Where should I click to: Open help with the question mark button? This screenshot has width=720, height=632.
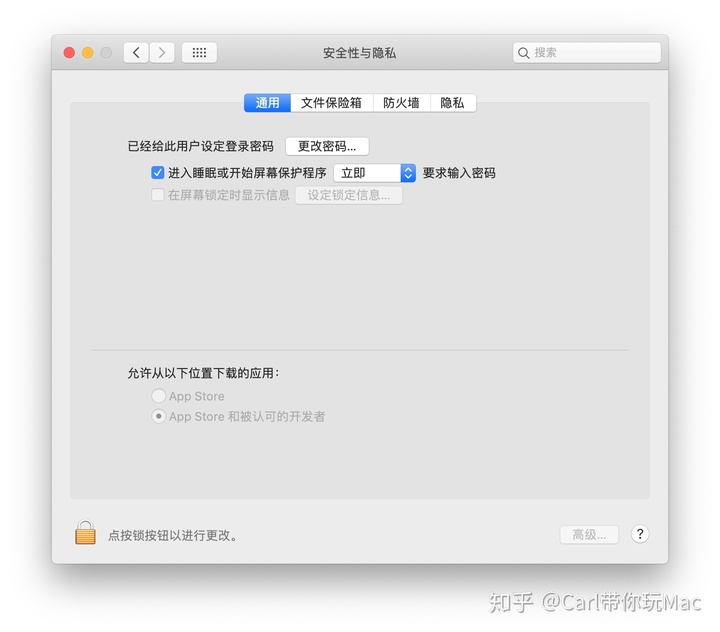tap(640, 534)
